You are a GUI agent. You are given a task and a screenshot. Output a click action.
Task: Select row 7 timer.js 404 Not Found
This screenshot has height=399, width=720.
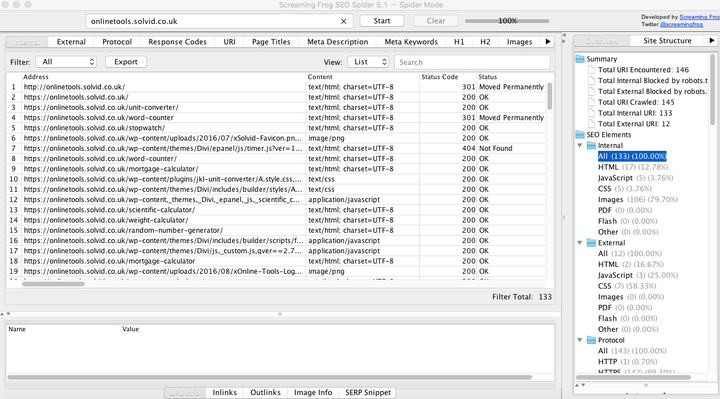click(x=276, y=148)
